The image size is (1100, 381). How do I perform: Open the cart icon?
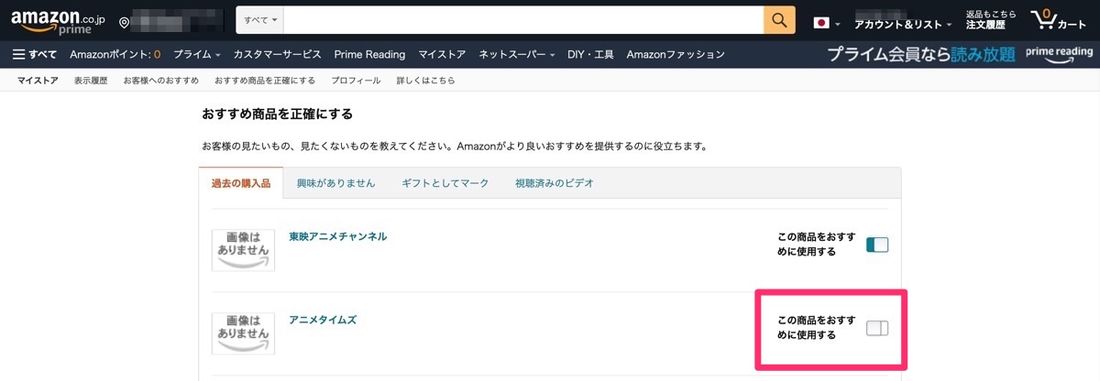1058,20
